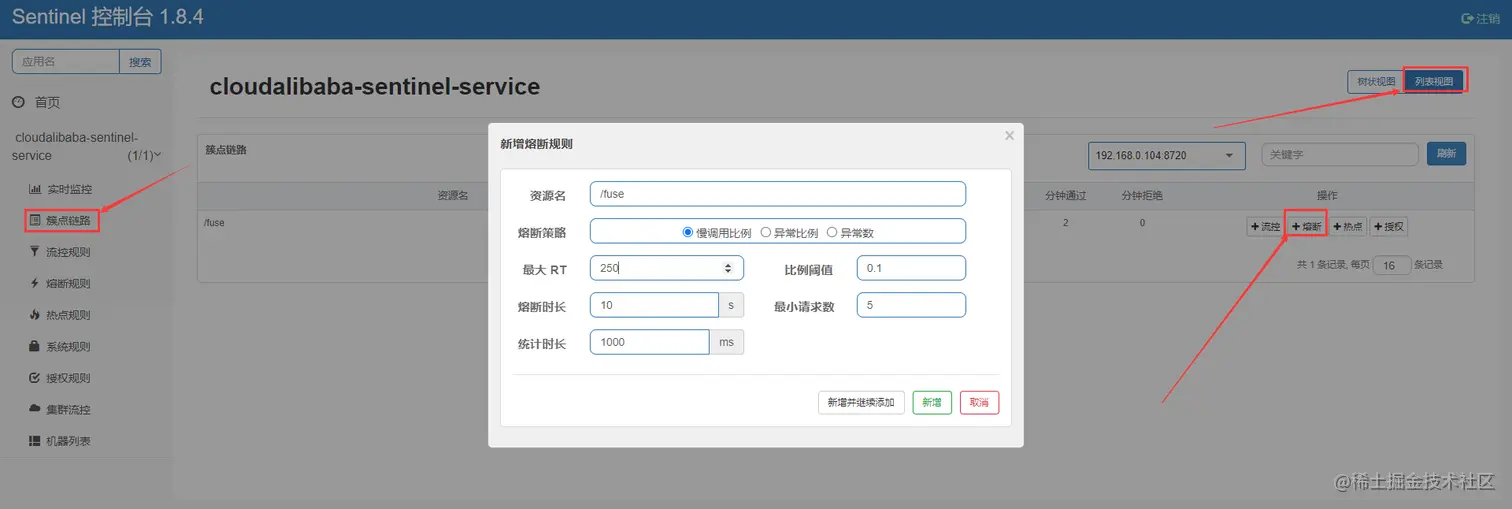Click the 比例阈值 field showing 0.1

pos(911,268)
